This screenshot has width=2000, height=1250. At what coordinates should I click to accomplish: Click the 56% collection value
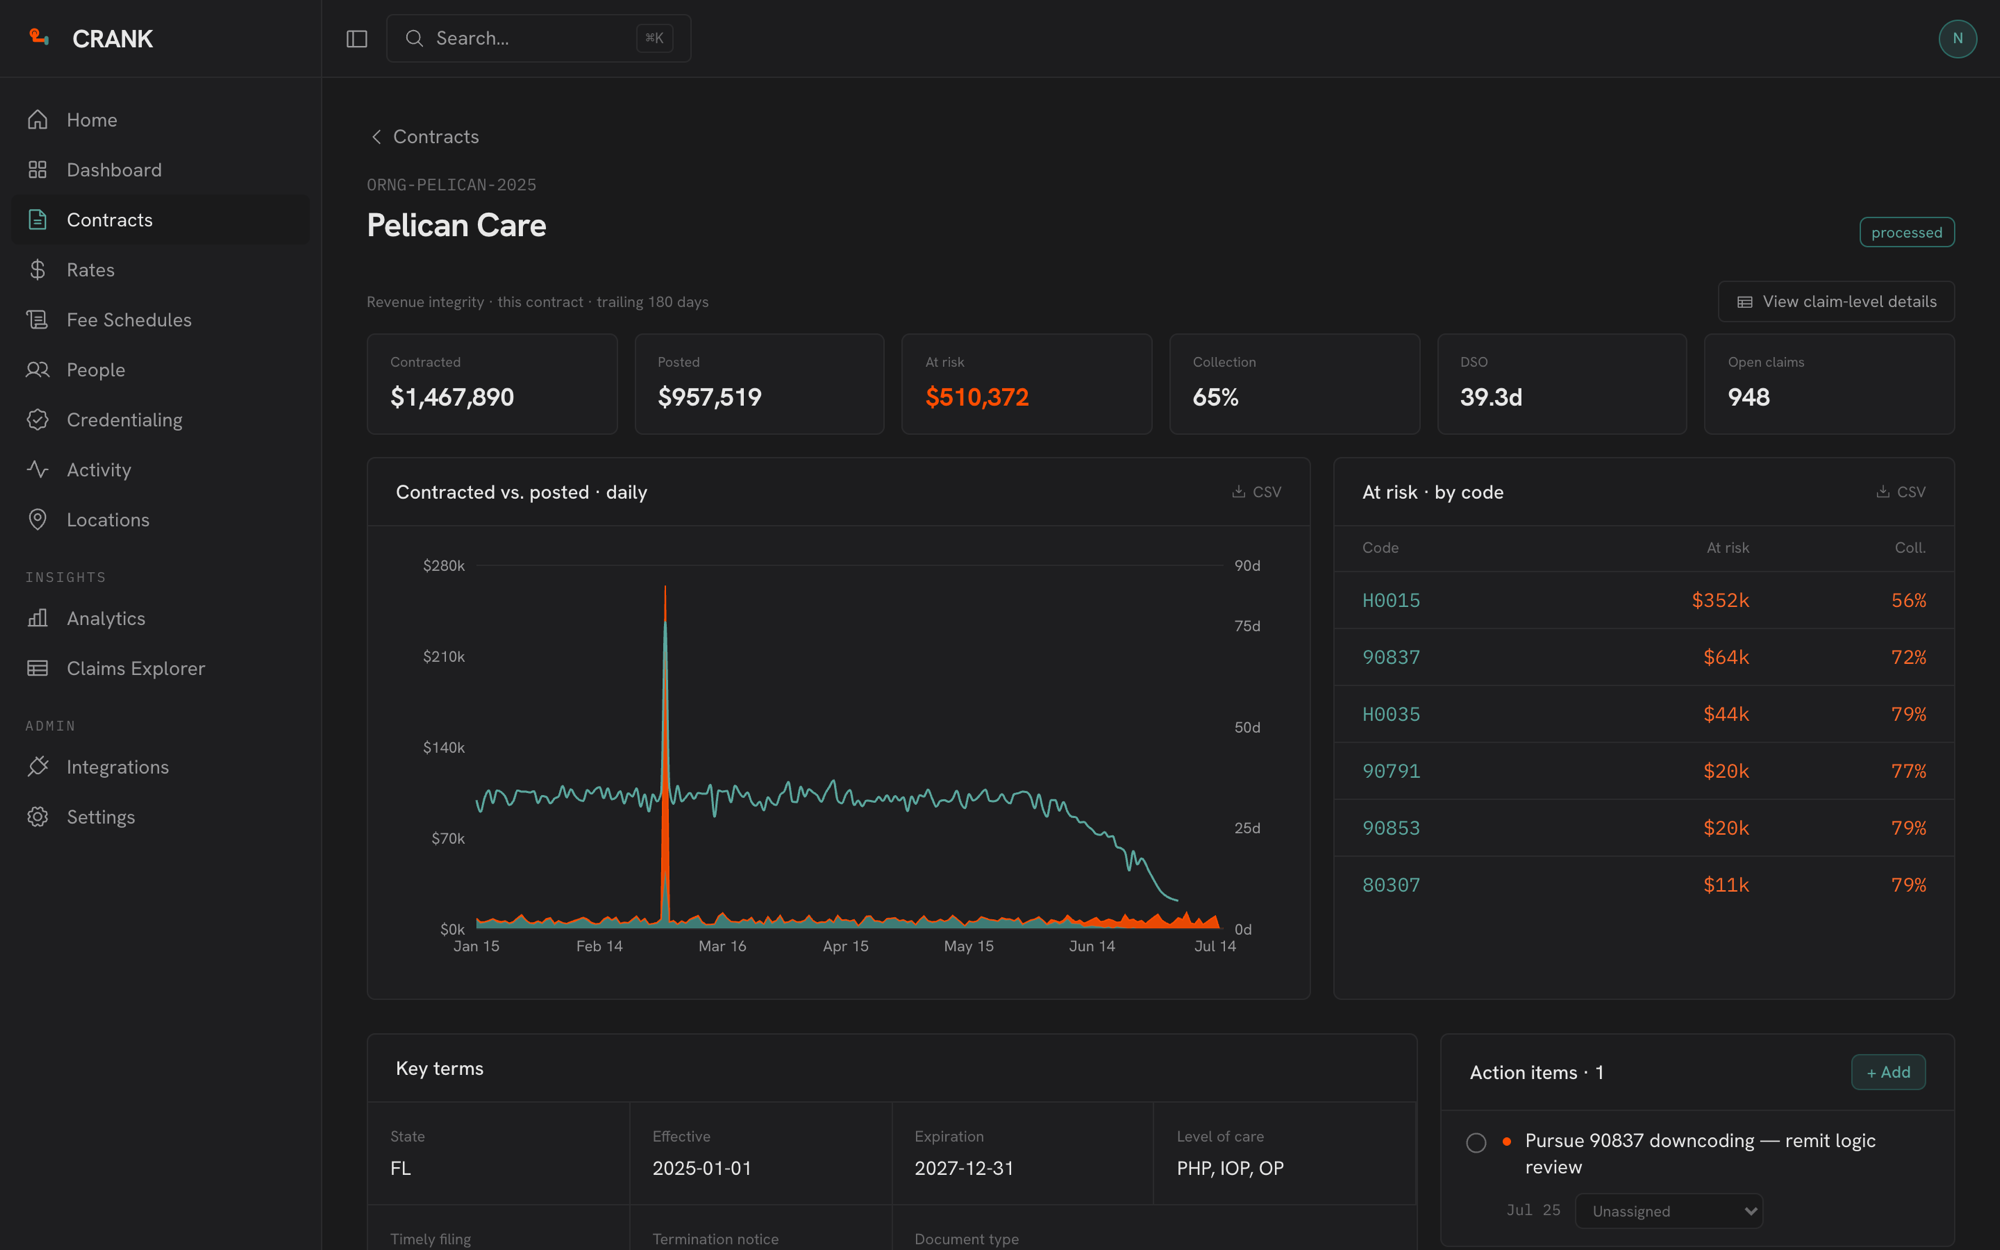pyautogui.click(x=1908, y=600)
